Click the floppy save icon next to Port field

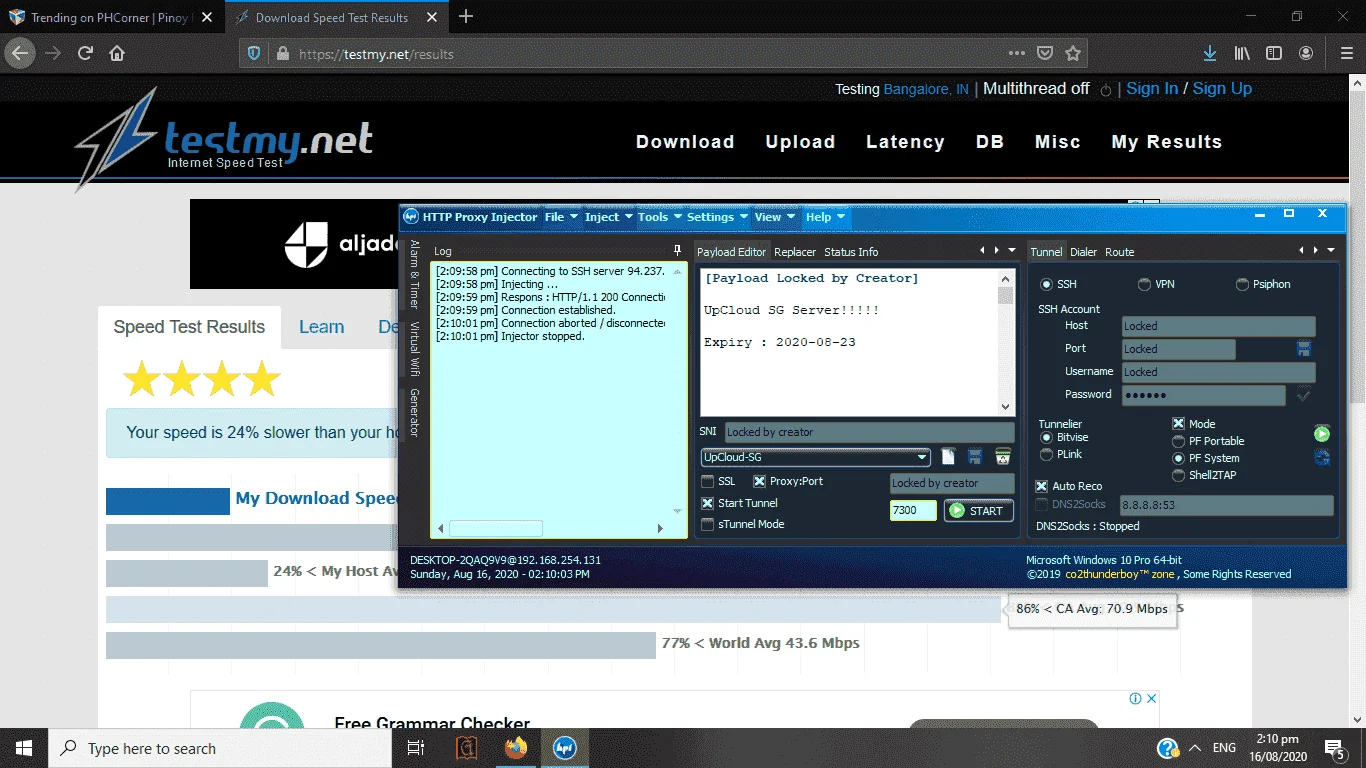tap(1304, 348)
